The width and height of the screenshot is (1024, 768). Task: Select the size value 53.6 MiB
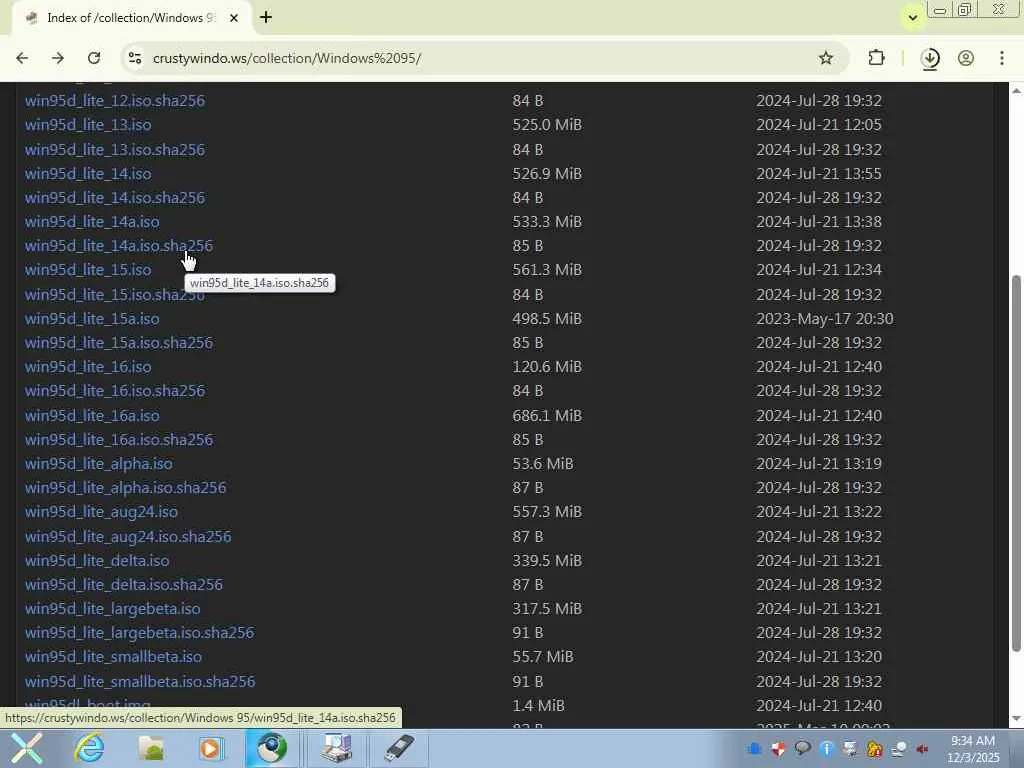tap(543, 464)
